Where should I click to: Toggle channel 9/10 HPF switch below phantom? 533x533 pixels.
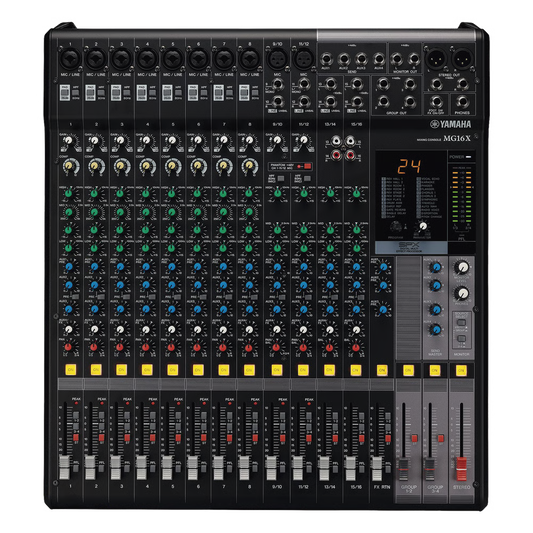tap(281, 178)
